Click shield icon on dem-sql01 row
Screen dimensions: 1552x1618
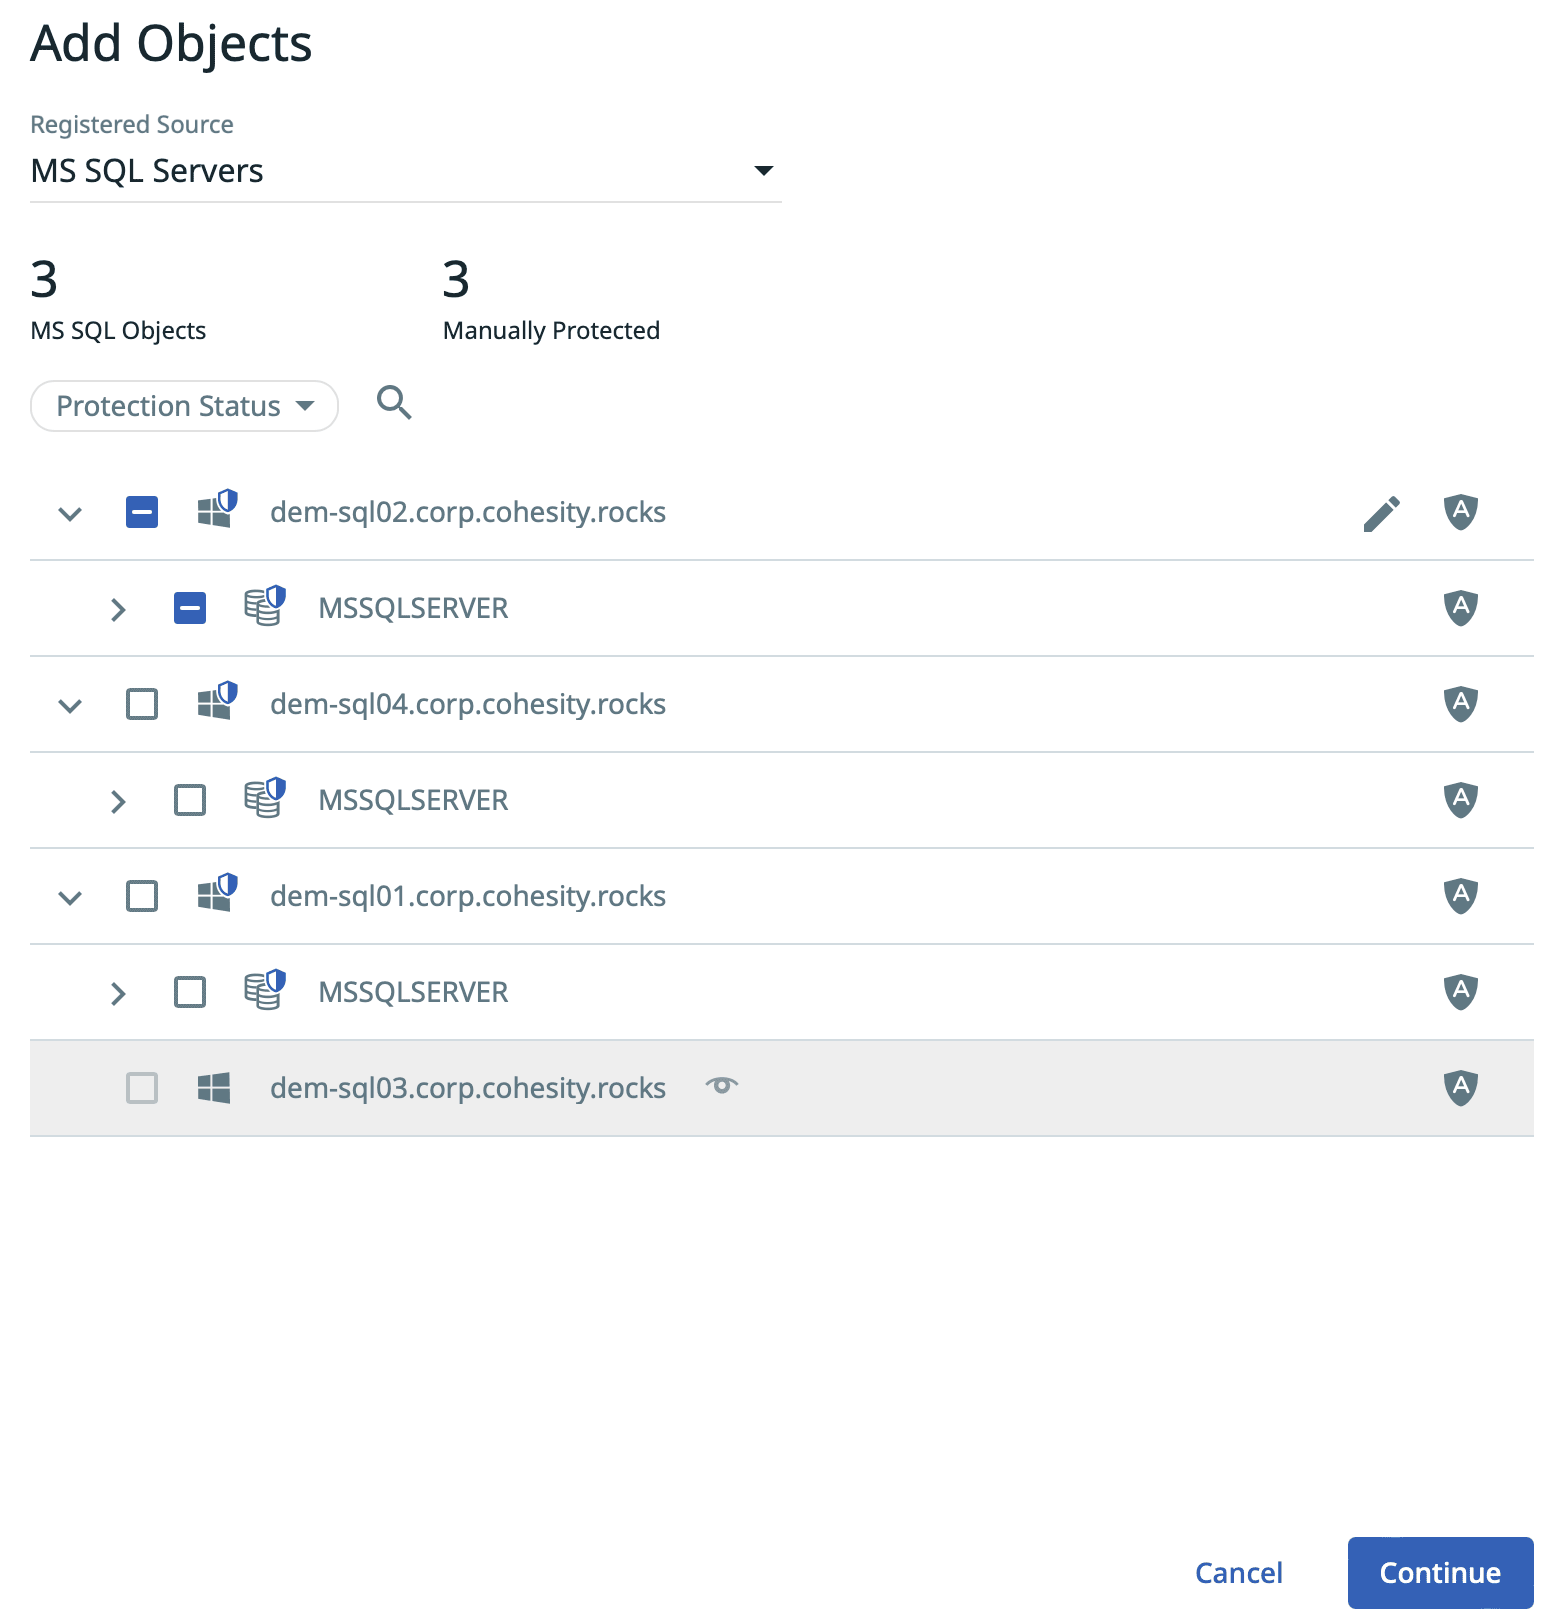pos(1460,896)
